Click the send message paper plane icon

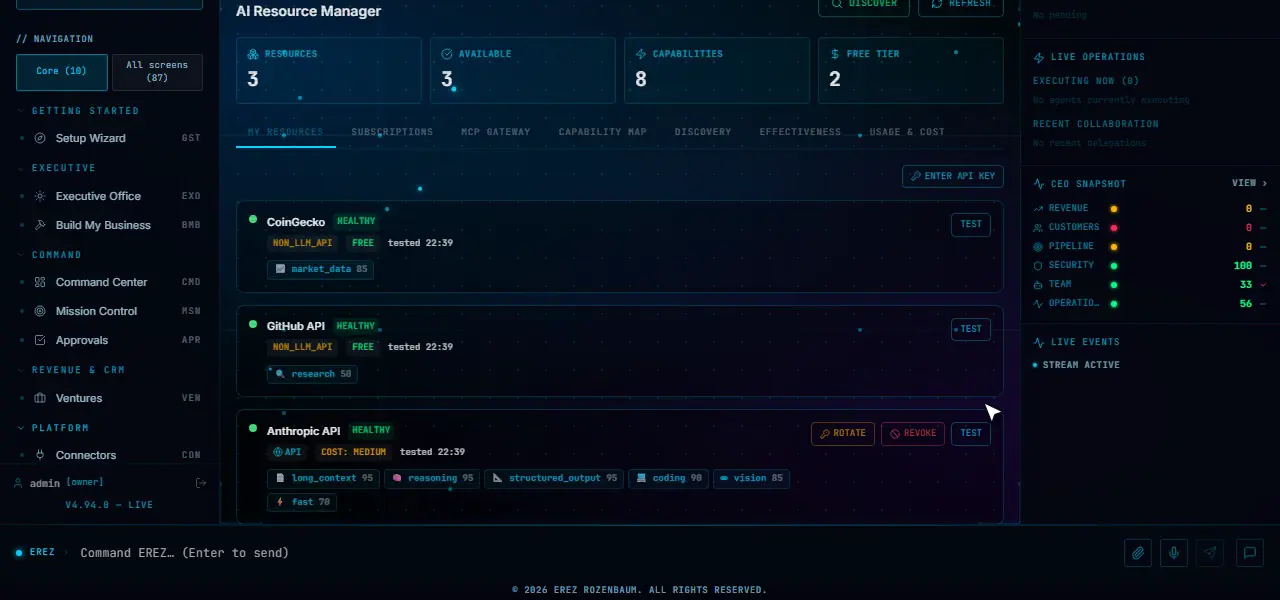point(1211,552)
